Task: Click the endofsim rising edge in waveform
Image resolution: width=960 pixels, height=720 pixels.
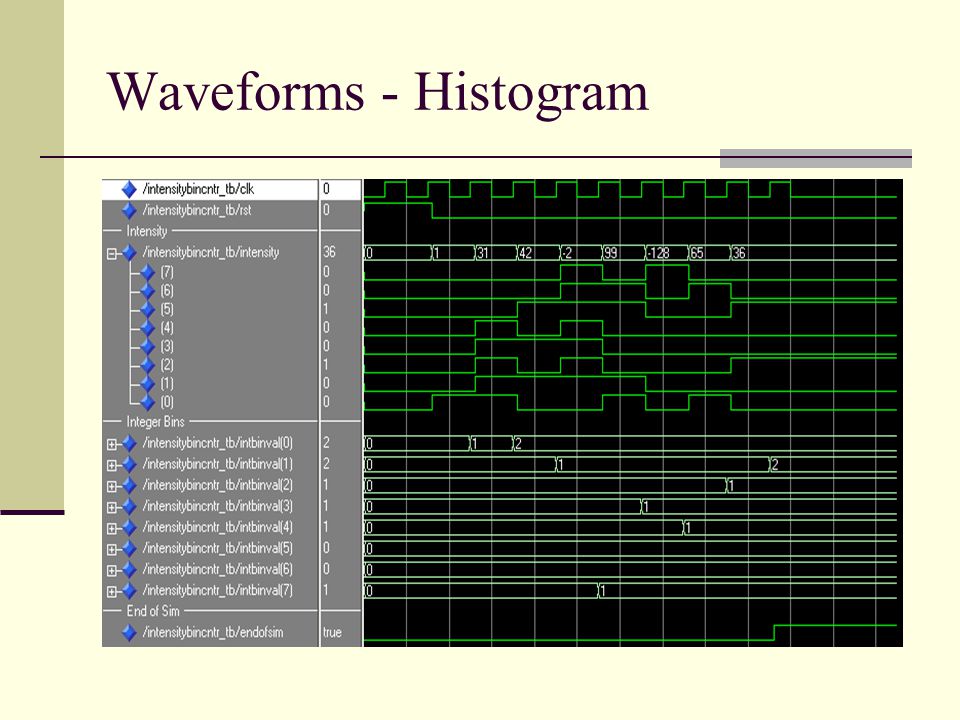Action: (x=774, y=632)
